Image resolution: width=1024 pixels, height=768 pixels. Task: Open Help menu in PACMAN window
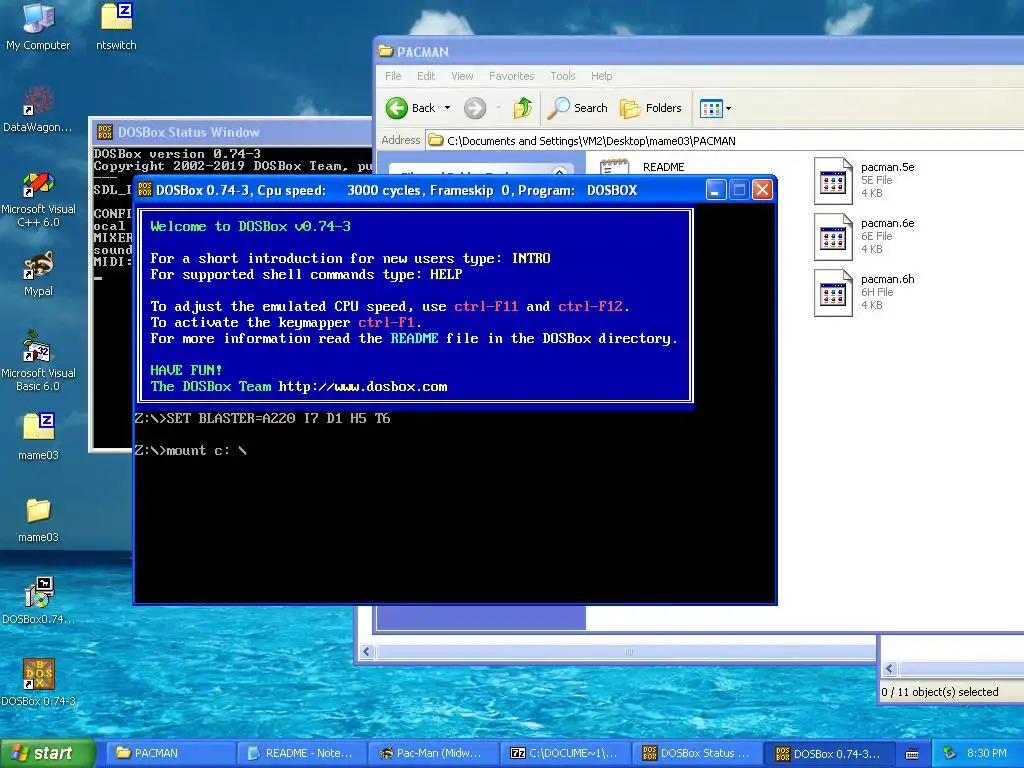601,76
